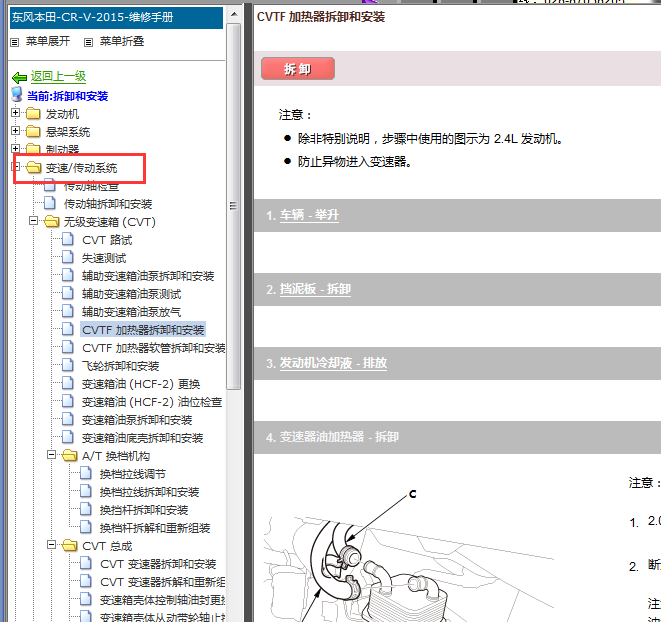Click the red 拆卸 button
This screenshot has height=622, width=661.
298,69
